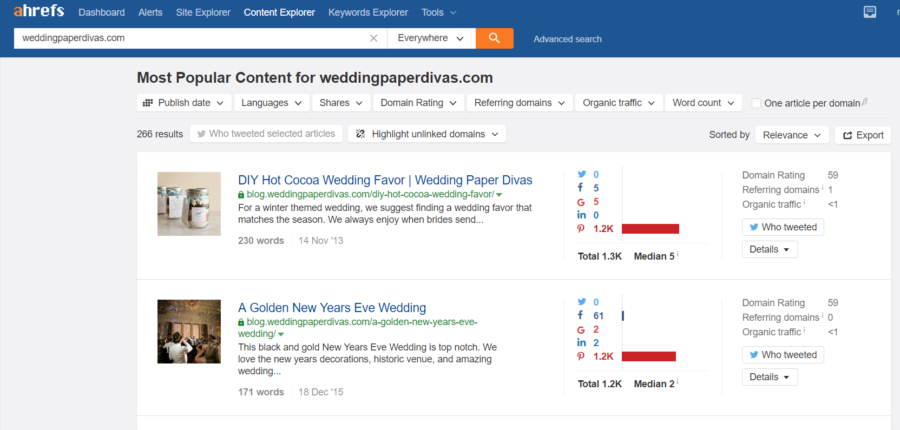Screen dimensions: 900x430
Task: Select Content Explorer in navigation
Action: (x=280, y=12)
